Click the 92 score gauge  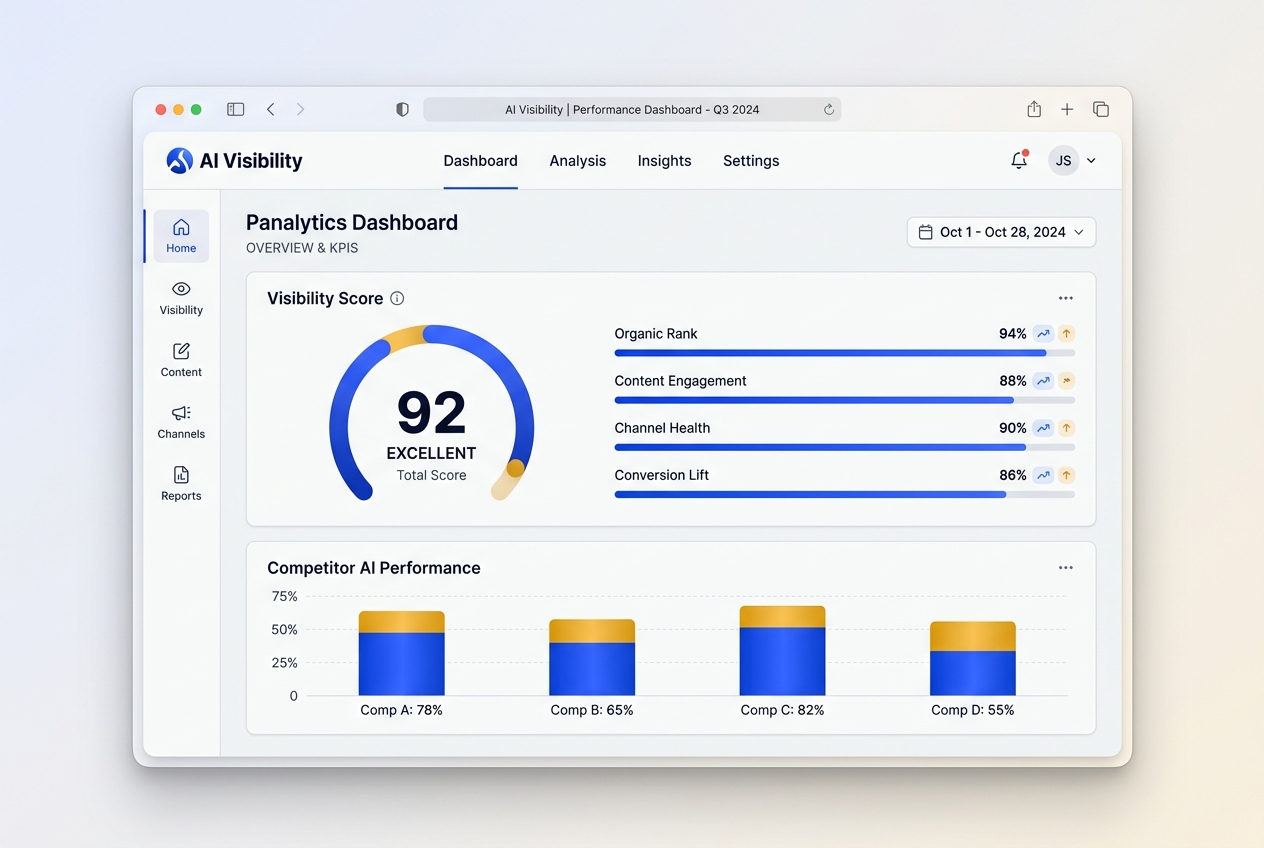(x=431, y=412)
